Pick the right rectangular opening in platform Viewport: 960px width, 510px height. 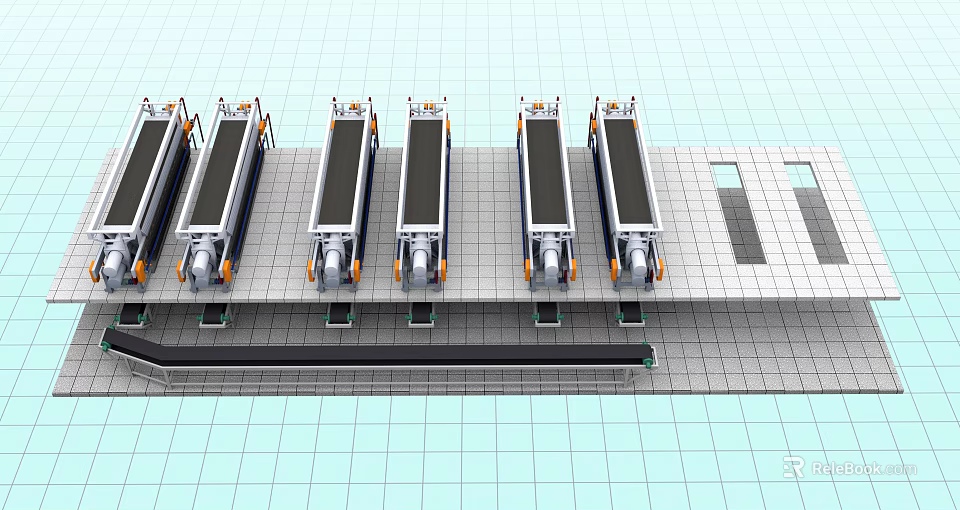click(816, 213)
